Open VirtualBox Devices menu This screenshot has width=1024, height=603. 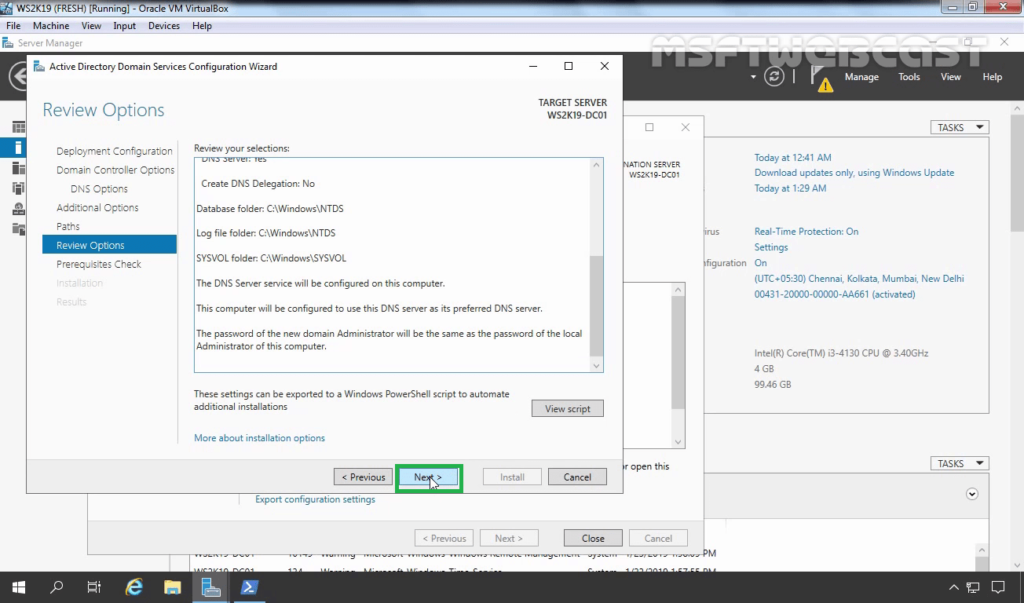(164, 26)
